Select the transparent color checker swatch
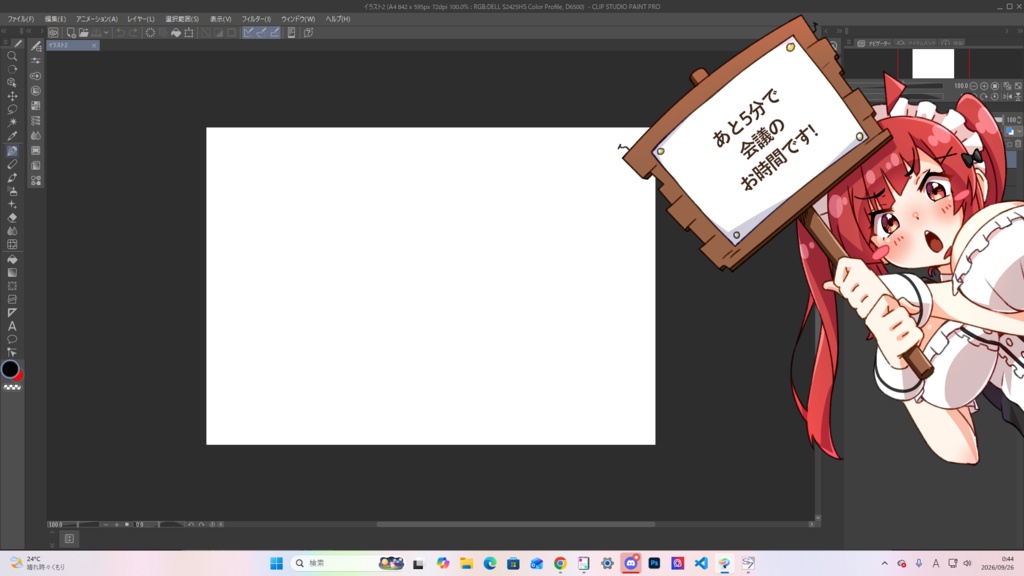Image resolution: width=1024 pixels, height=576 pixels. pyautogui.click(x=12, y=387)
